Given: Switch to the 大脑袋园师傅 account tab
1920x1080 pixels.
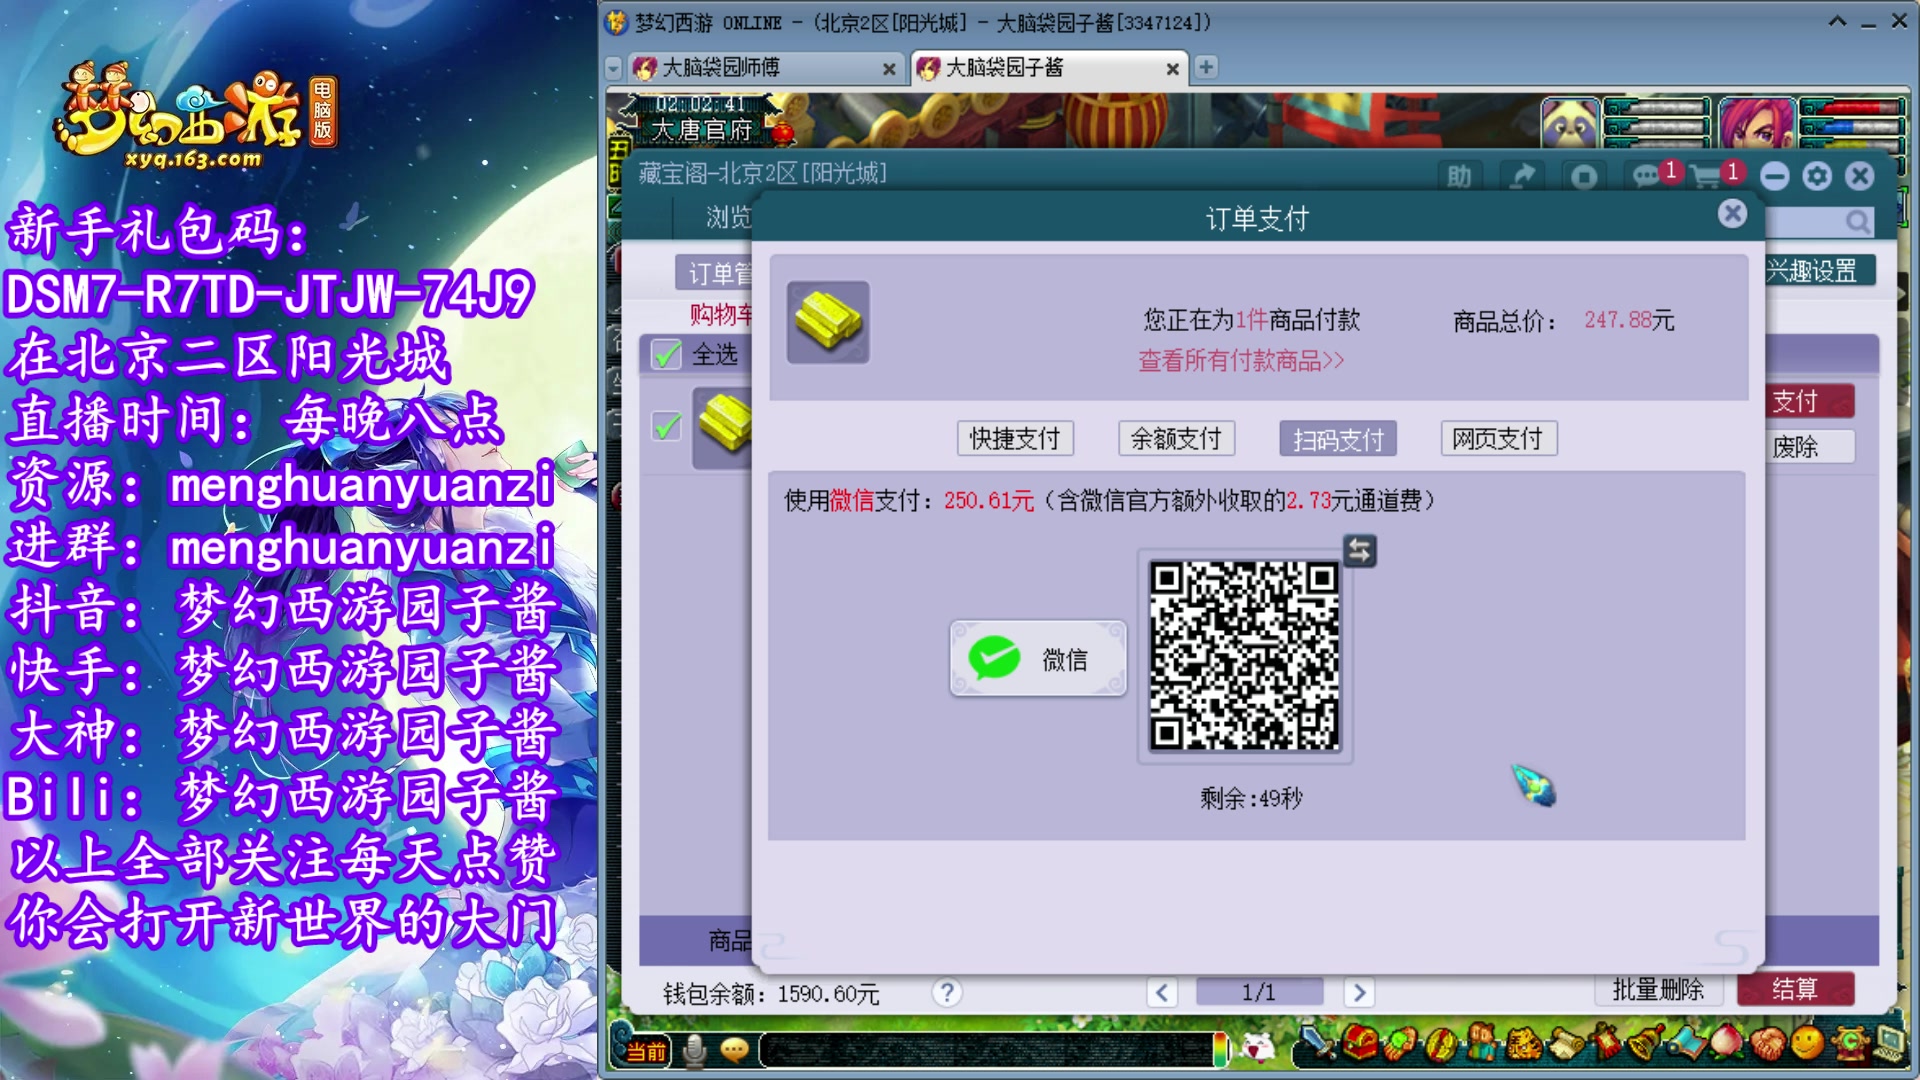Looking at the screenshot, I should point(765,68).
